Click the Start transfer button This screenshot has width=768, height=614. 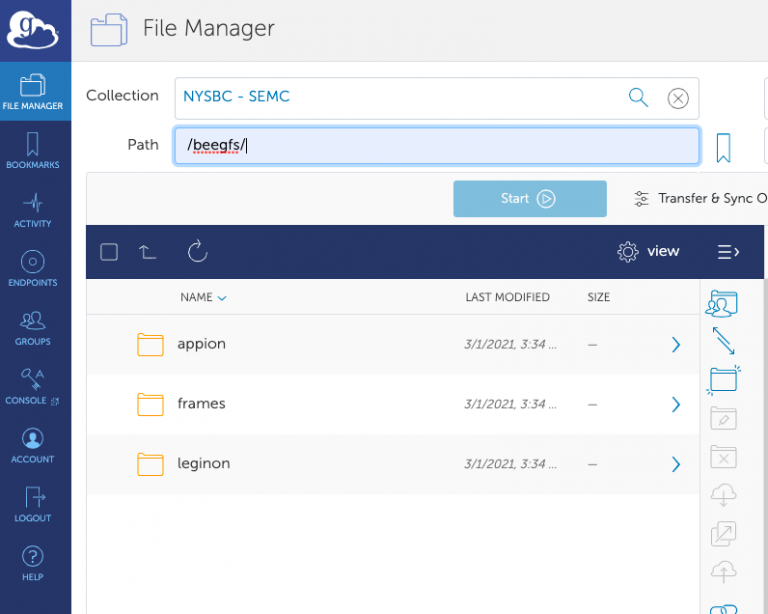coord(529,199)
